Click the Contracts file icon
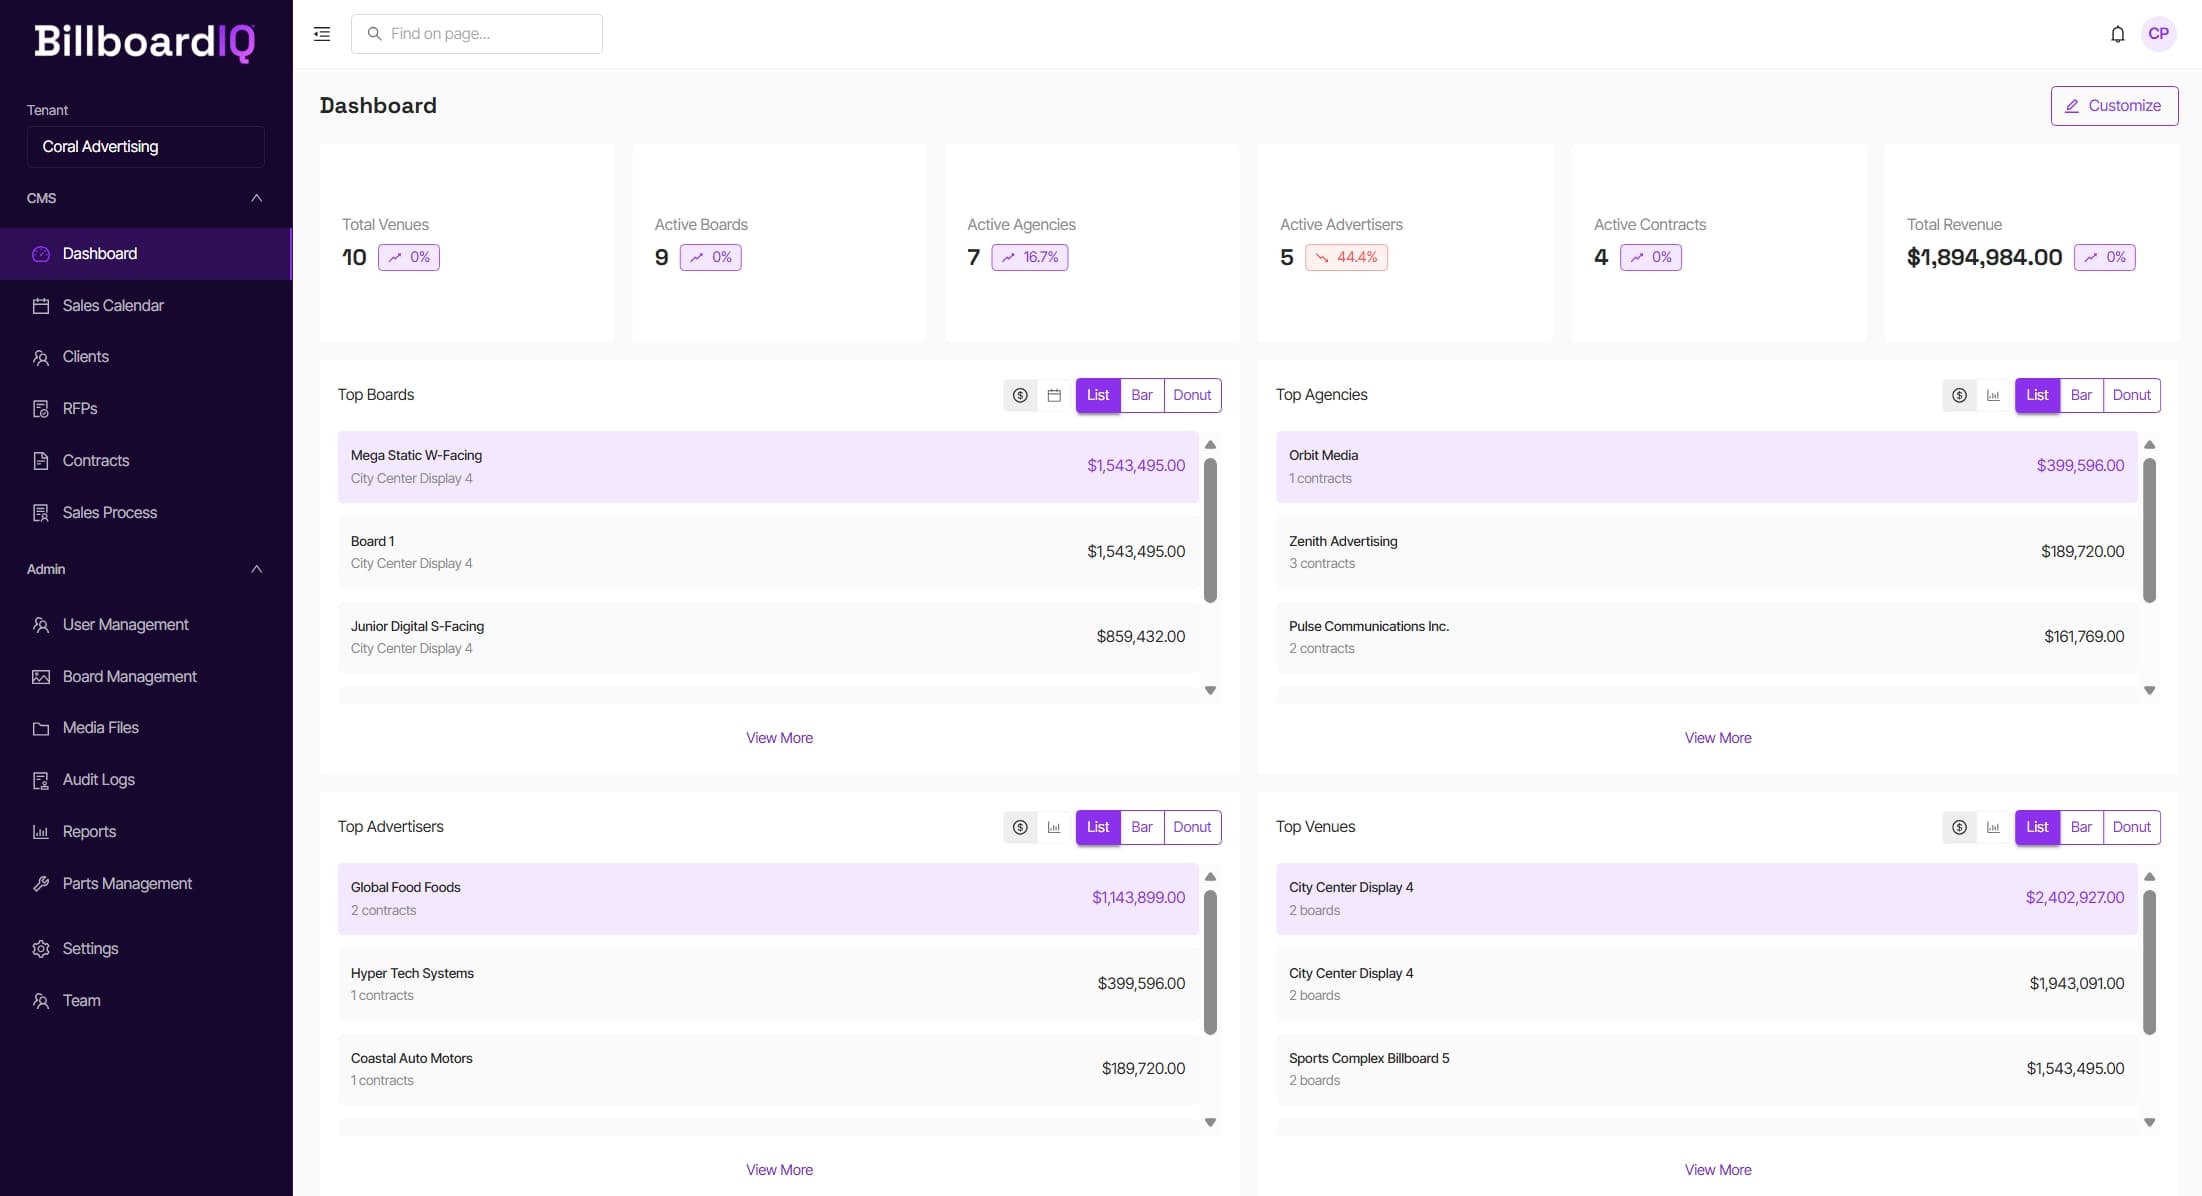Image resolution: width=2202 pixels, height=1196 pixels. coord(41,461)
